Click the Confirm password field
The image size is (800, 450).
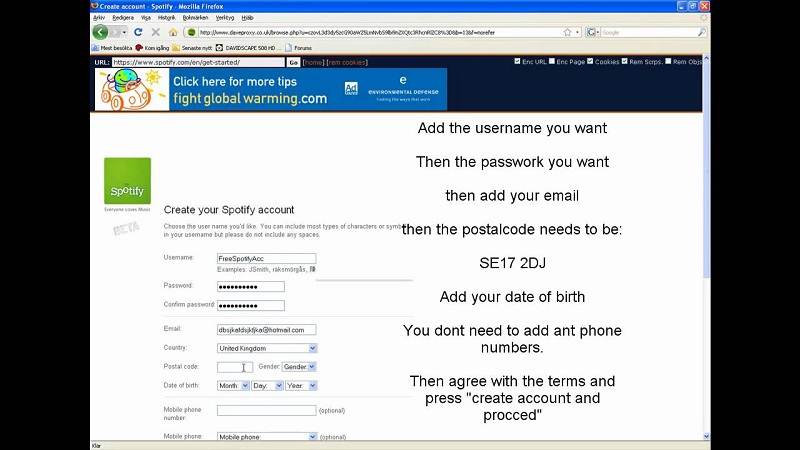pyautogui.click(x=251, y=306)
